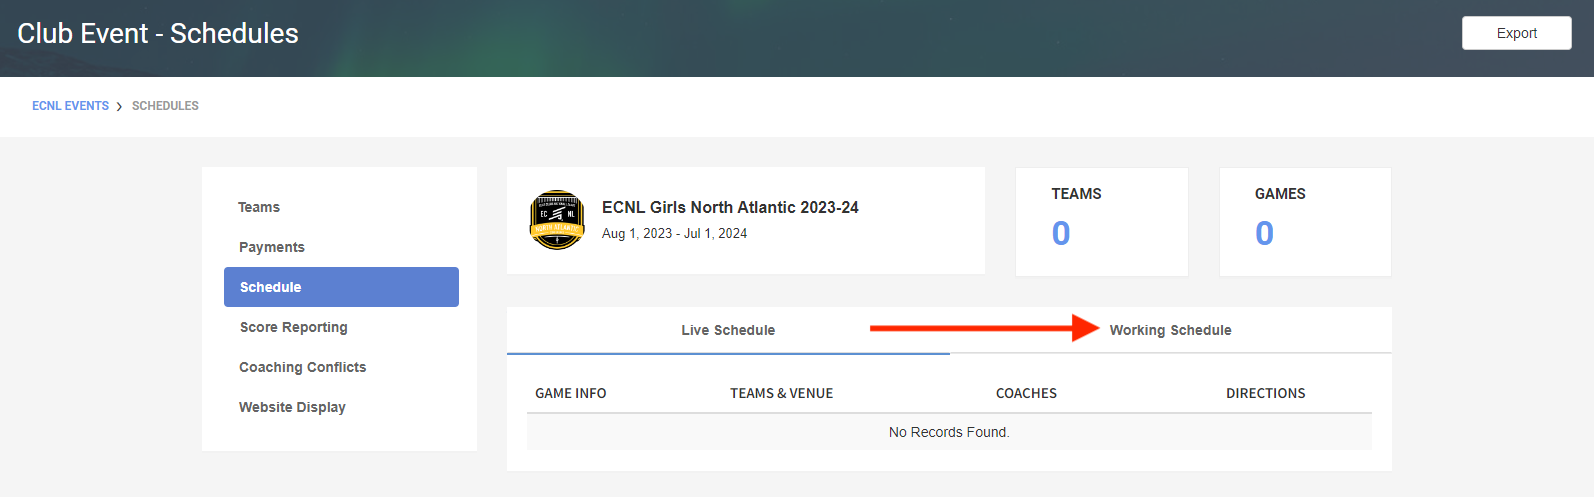Open Score Reporting from the sidebar
Image resolution: width=1594 pixels, height=497 pixels.
click(294, 327)
